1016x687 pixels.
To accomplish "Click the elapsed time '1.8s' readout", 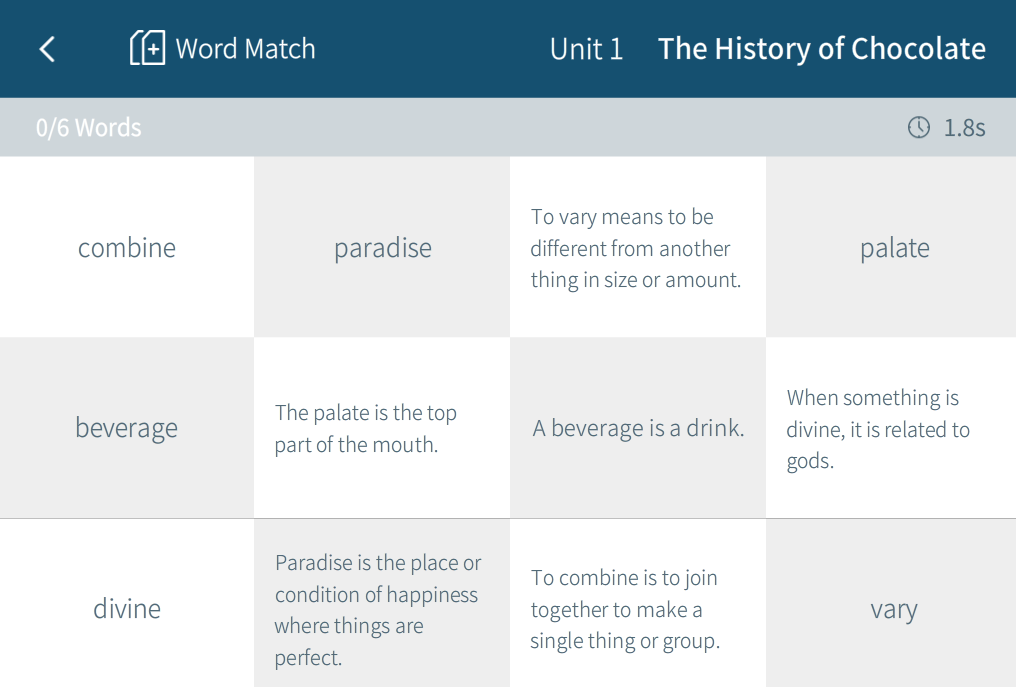I will pyautogui.click(x=964, y=128).
